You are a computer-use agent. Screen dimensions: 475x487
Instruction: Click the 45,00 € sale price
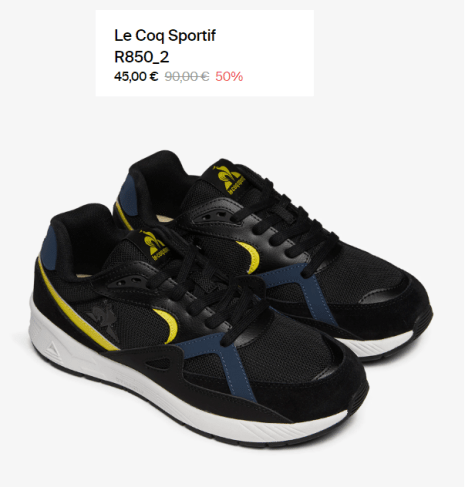coord(136,77)
